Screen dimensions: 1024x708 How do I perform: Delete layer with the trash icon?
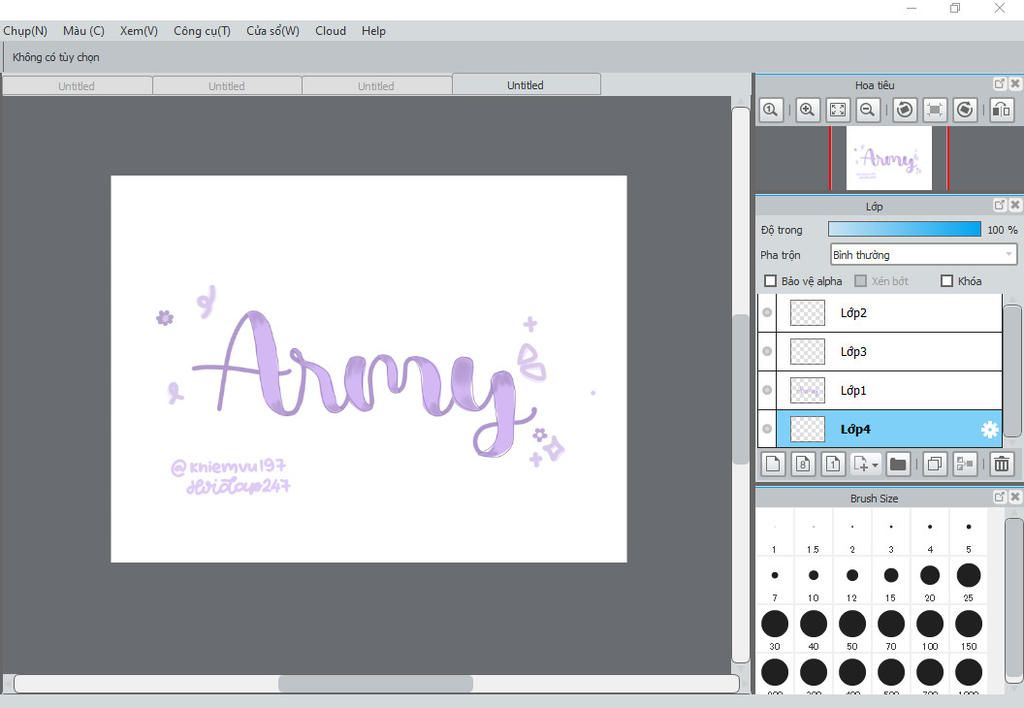pyautogui.click(x=1001, y=464)
